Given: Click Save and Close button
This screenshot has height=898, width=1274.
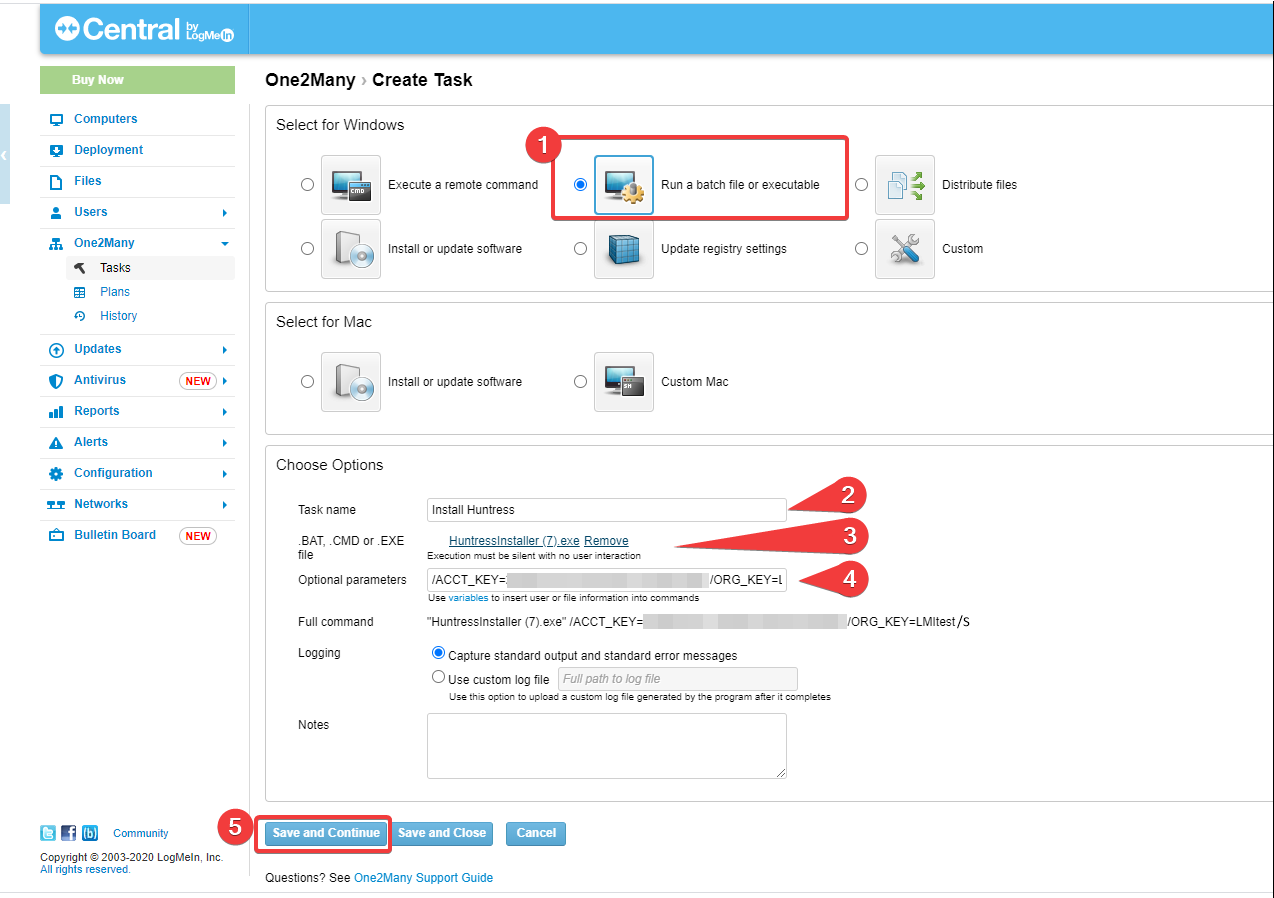Looking at the screenshot, I should pyautogui.click(x=442, y=833).
